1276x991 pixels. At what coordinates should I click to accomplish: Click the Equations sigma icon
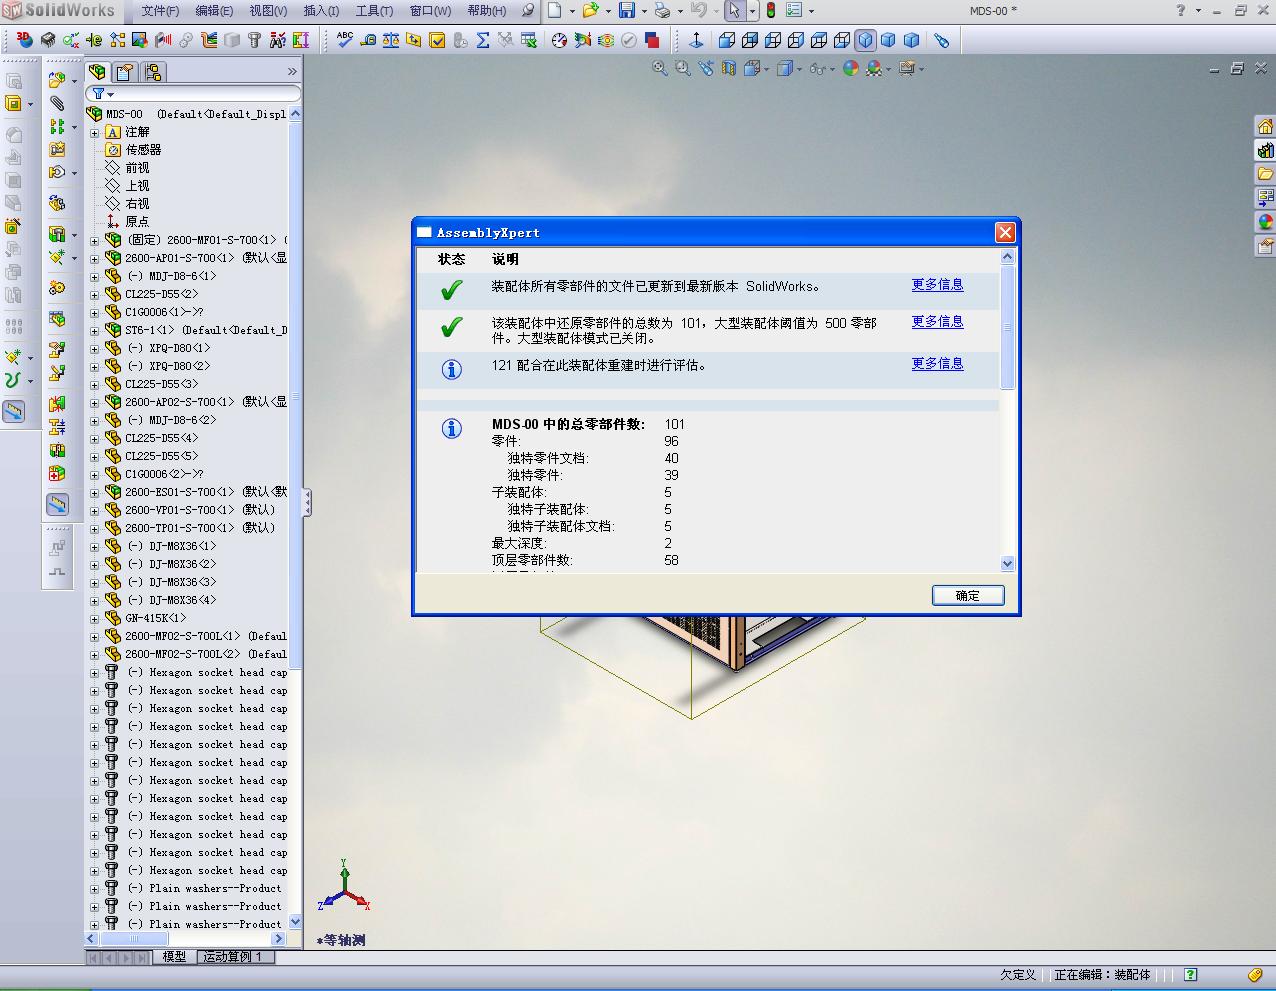coord(483,40)
